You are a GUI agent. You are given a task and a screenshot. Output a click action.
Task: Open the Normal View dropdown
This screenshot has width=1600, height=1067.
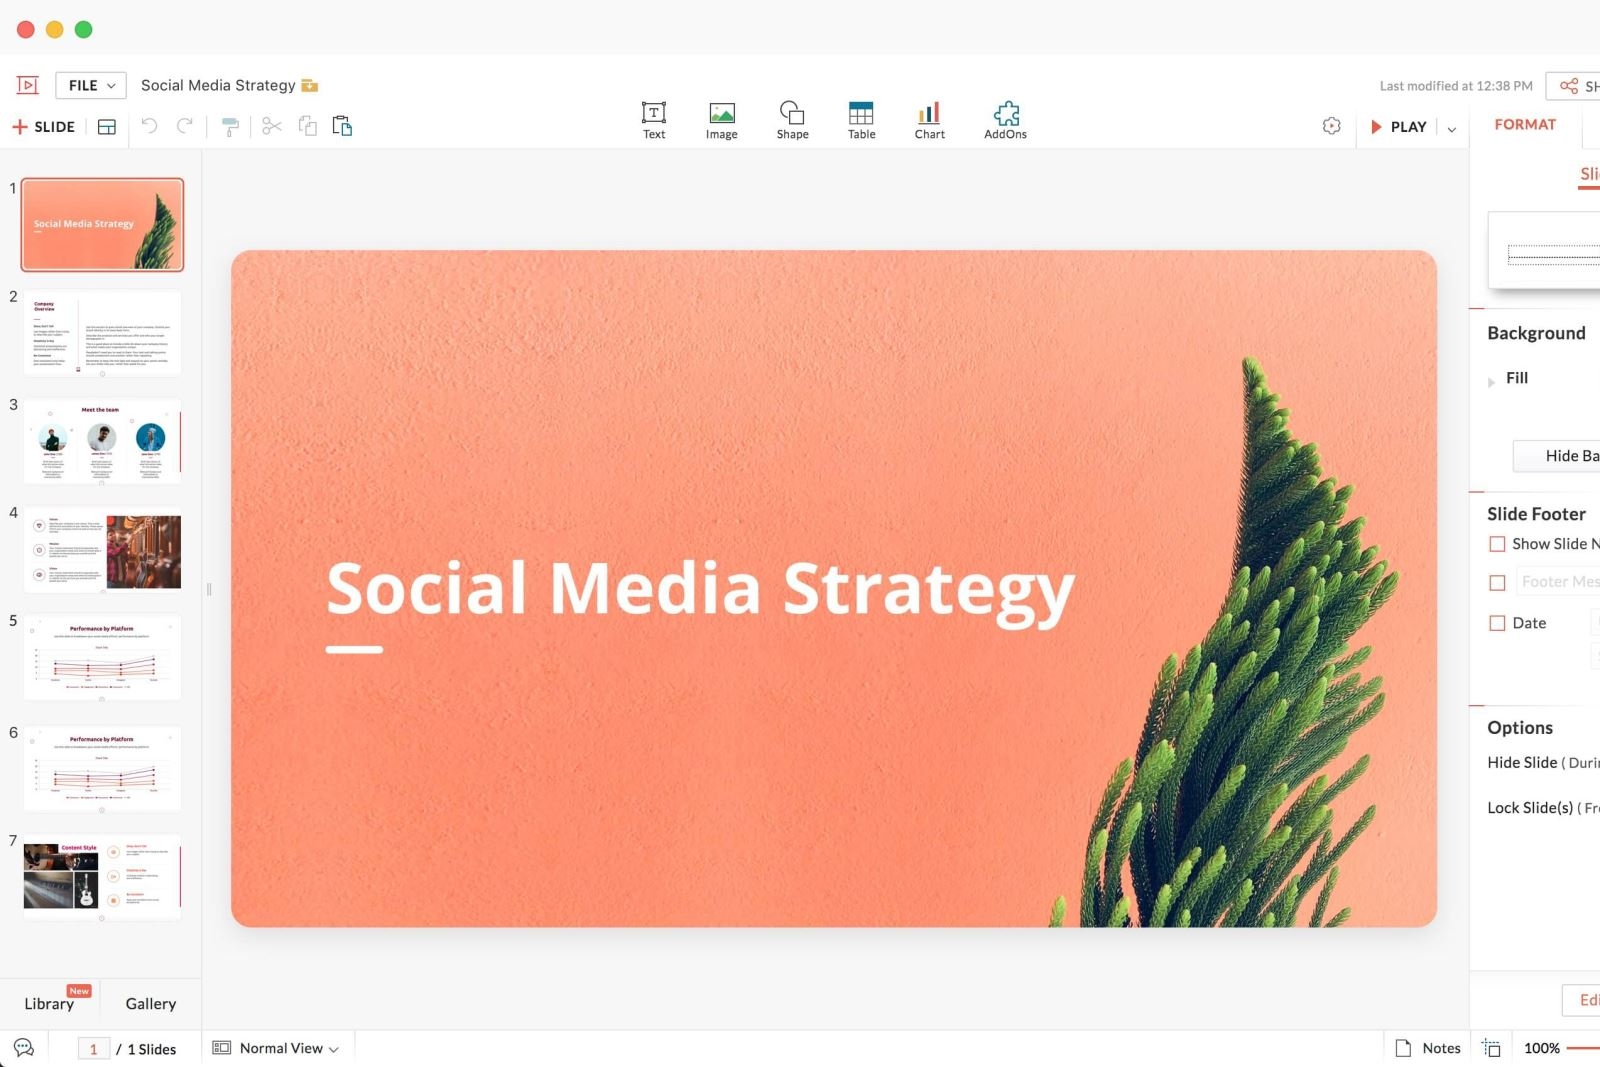[276, 1048]
